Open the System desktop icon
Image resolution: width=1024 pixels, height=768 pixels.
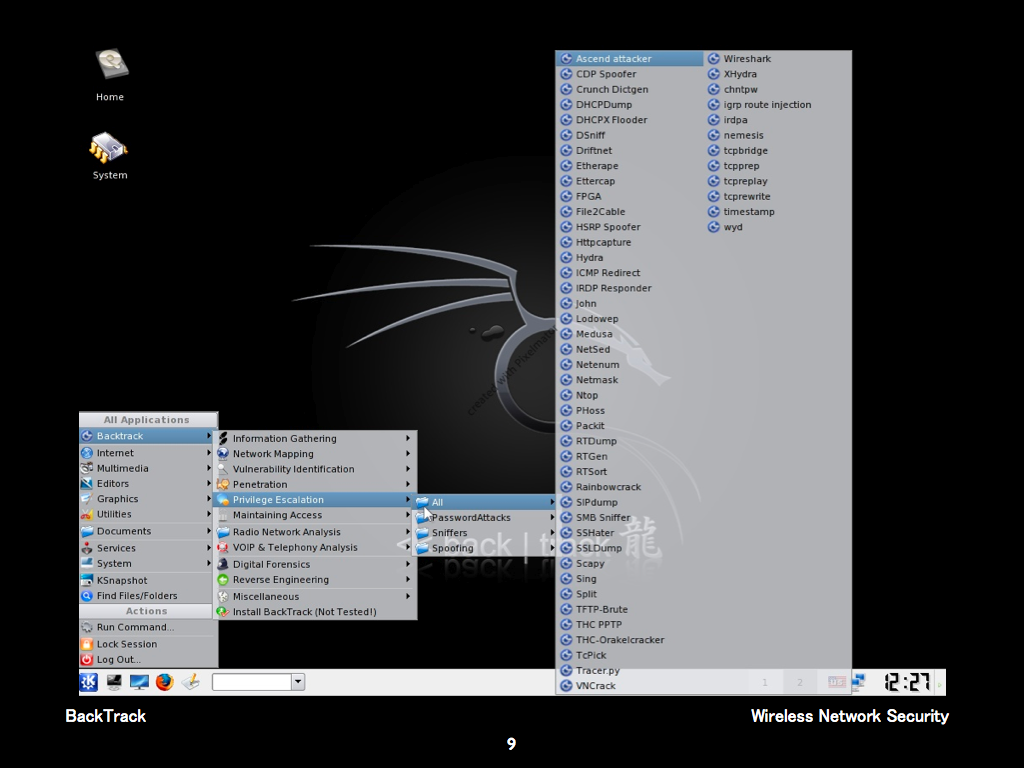(x=109, y=149)
